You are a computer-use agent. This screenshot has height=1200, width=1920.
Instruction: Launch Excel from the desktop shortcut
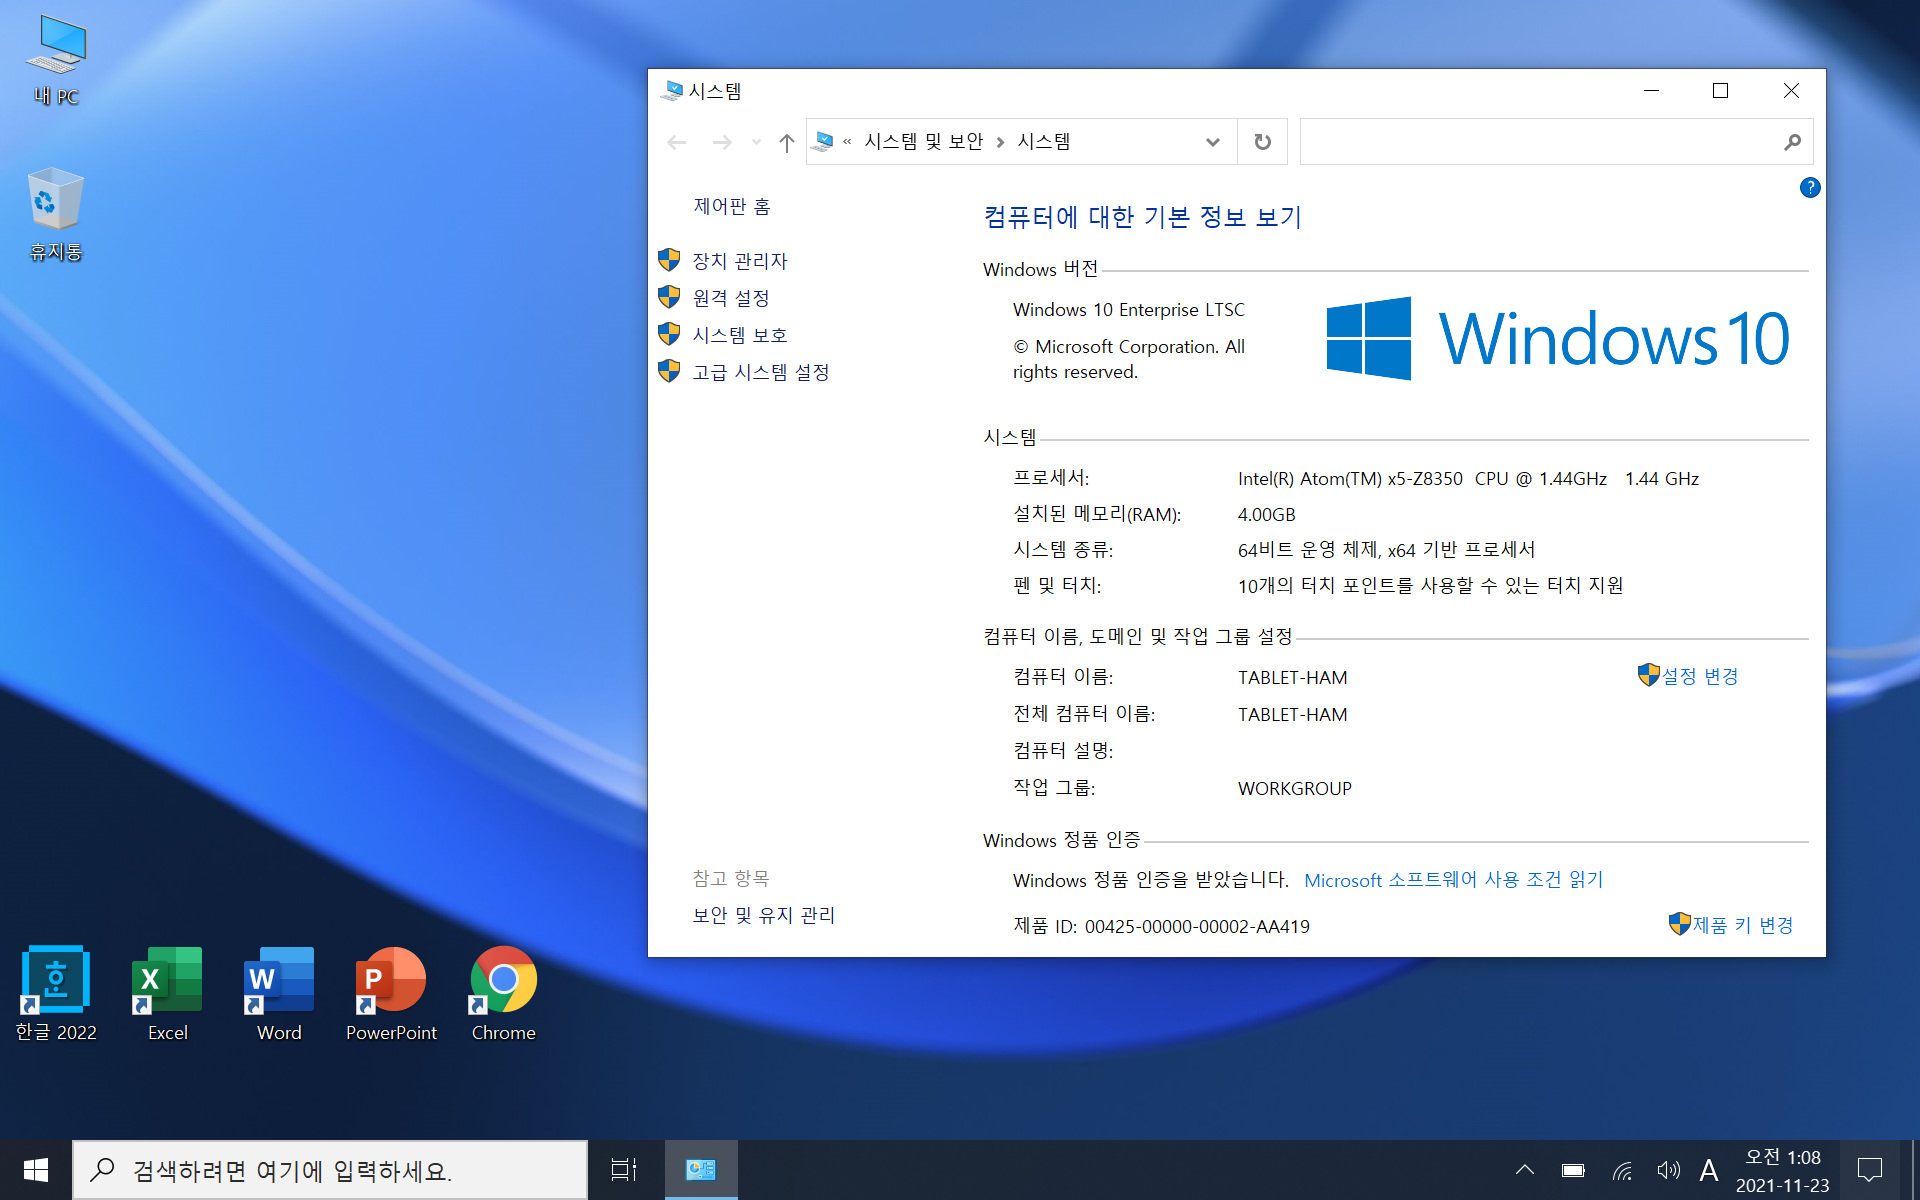(x=167, y=994)
